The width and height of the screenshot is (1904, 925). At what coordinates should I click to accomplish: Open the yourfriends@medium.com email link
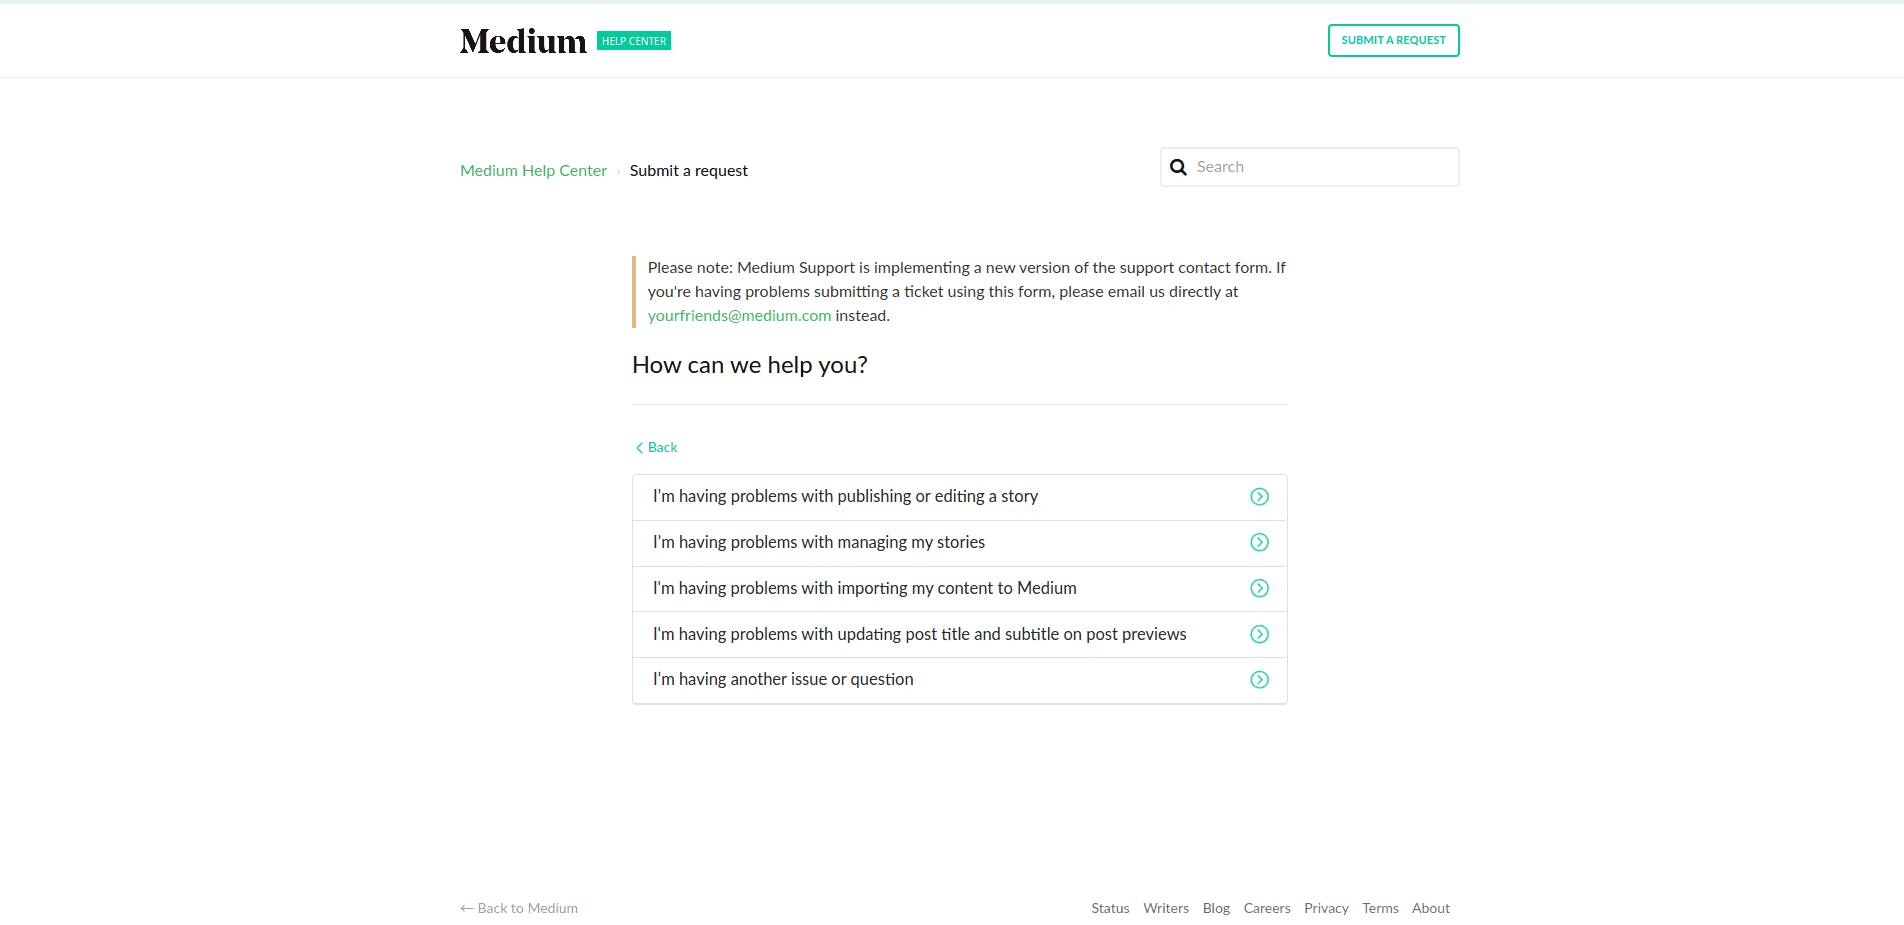(x=739, y=316)
